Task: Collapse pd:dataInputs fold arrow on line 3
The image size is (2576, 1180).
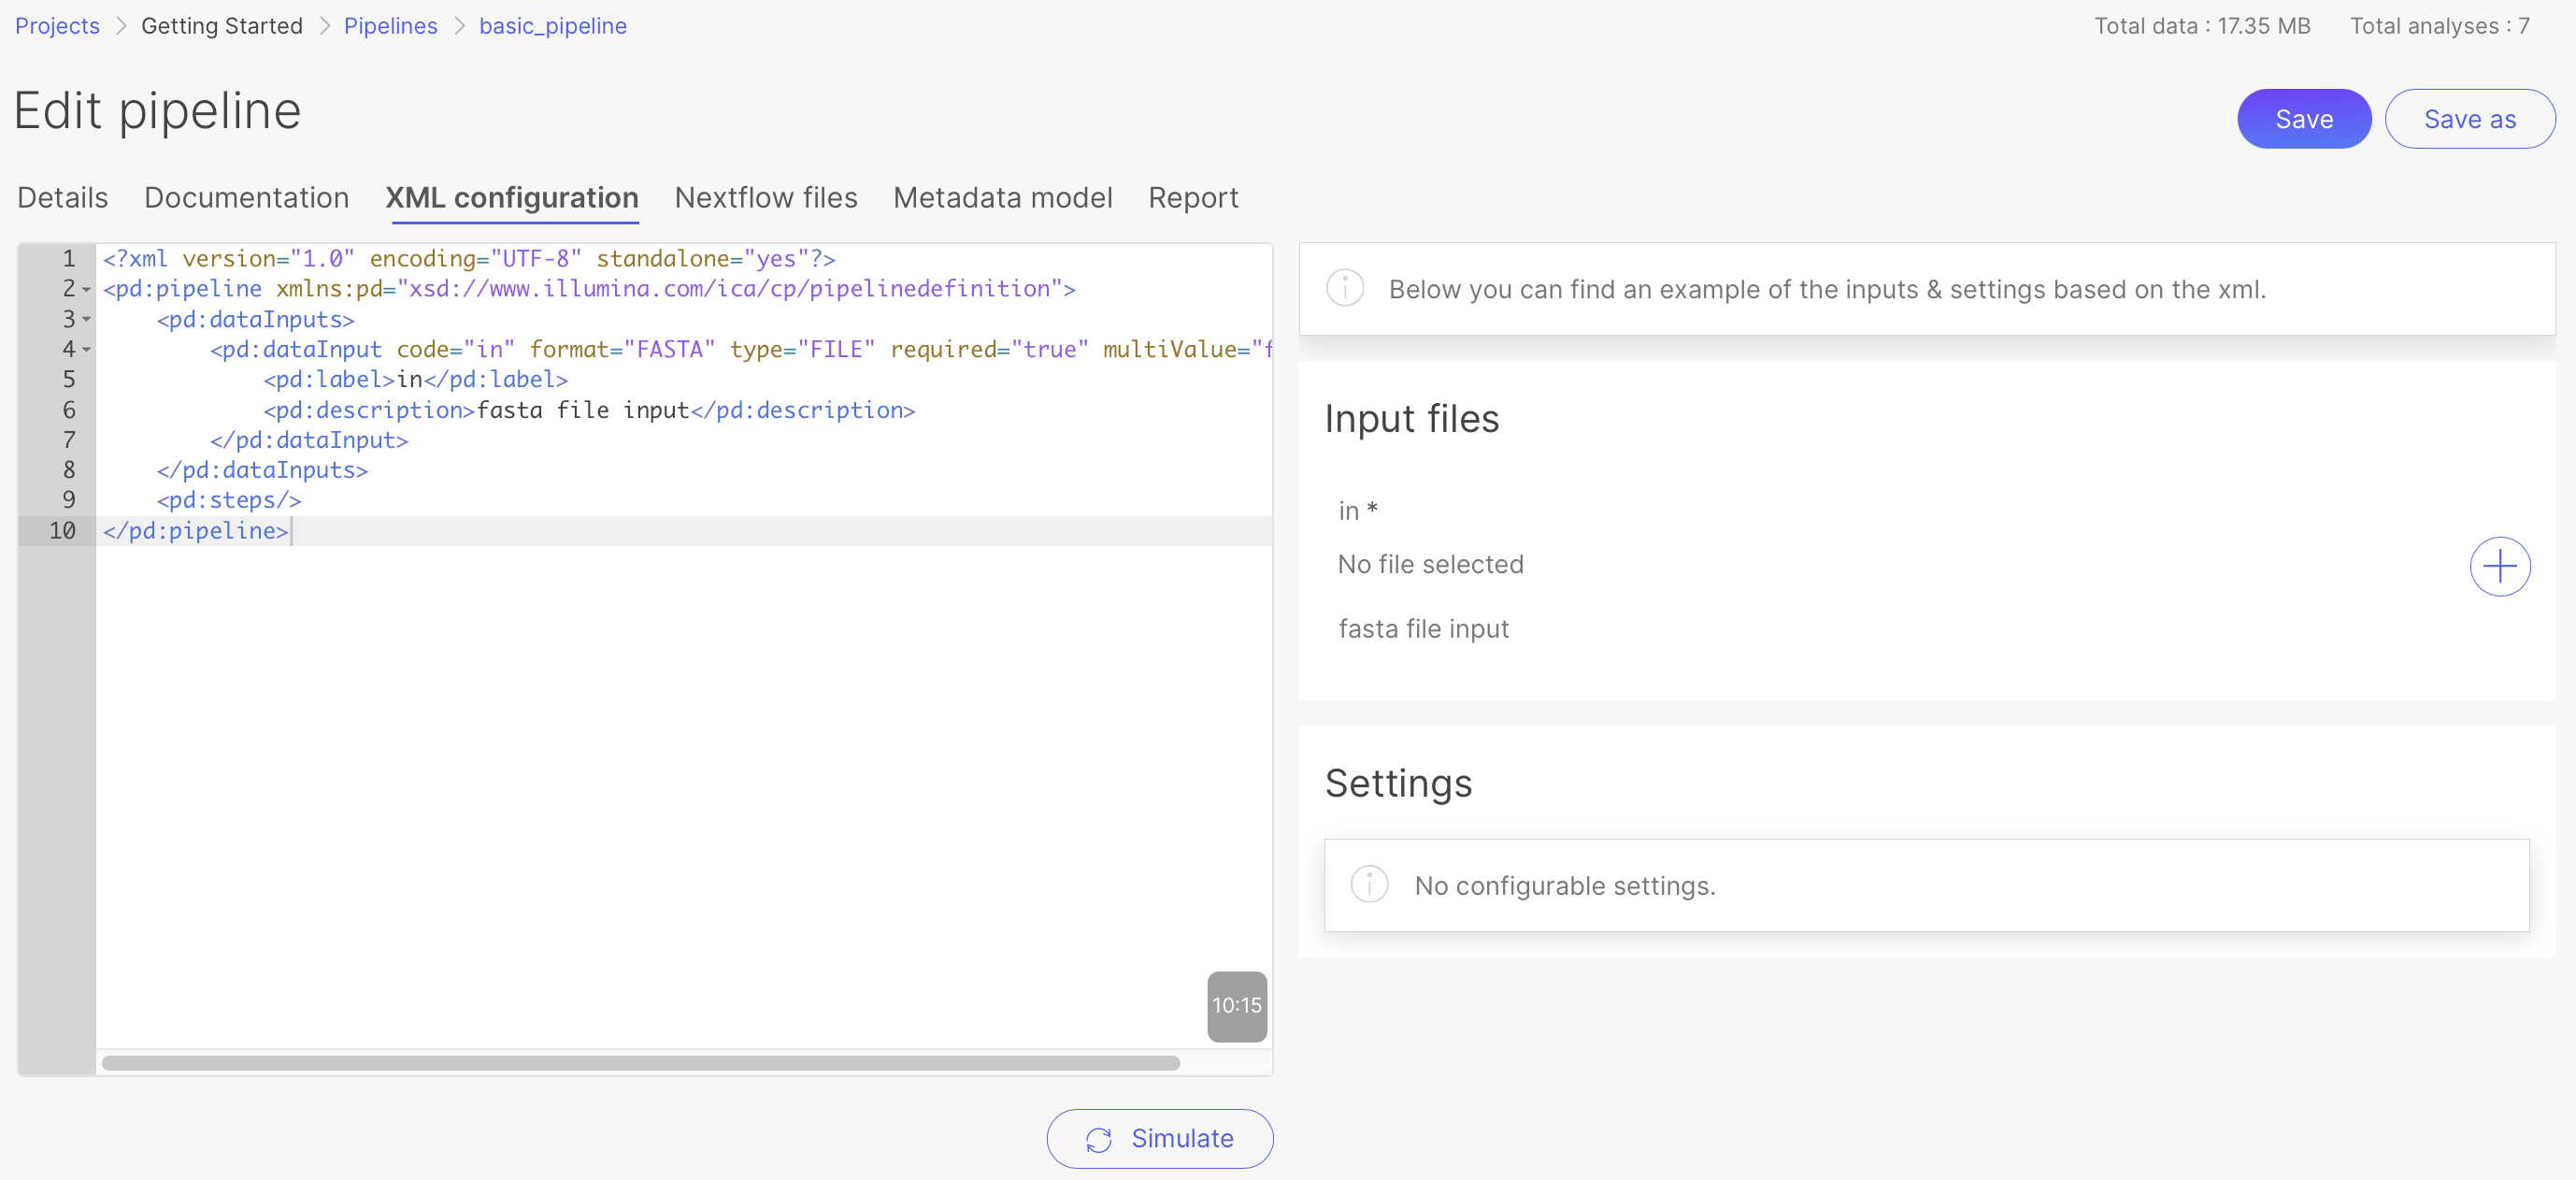Action: tap(87, 320)
